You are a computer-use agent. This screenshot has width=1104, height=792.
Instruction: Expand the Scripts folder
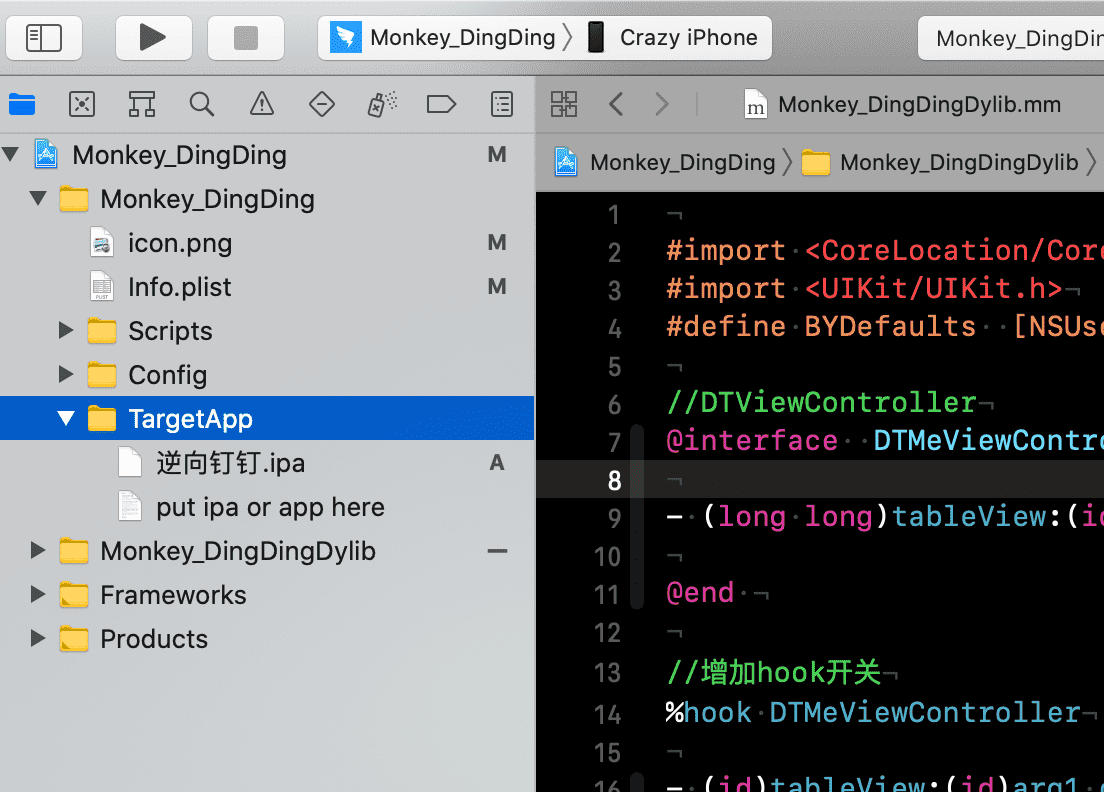(x=66, y=330)
